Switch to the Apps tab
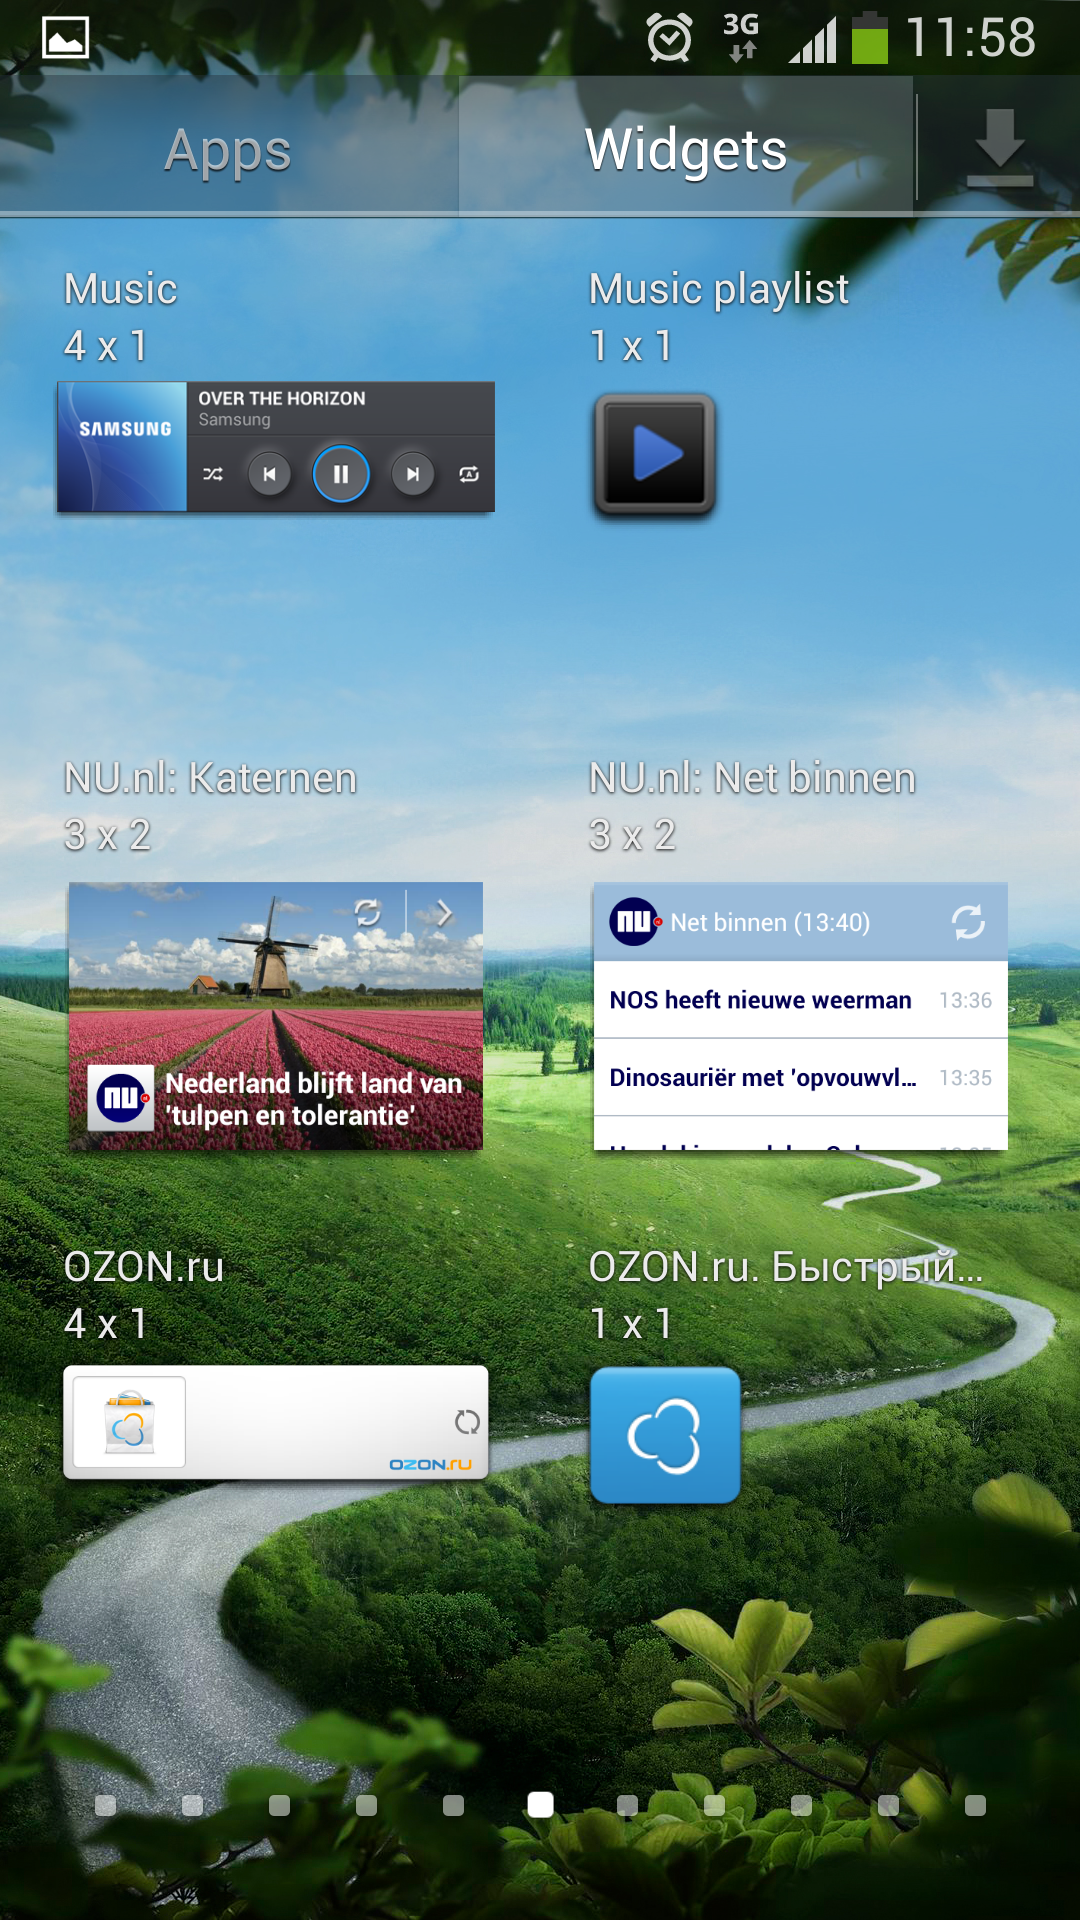 pos(228,150)
